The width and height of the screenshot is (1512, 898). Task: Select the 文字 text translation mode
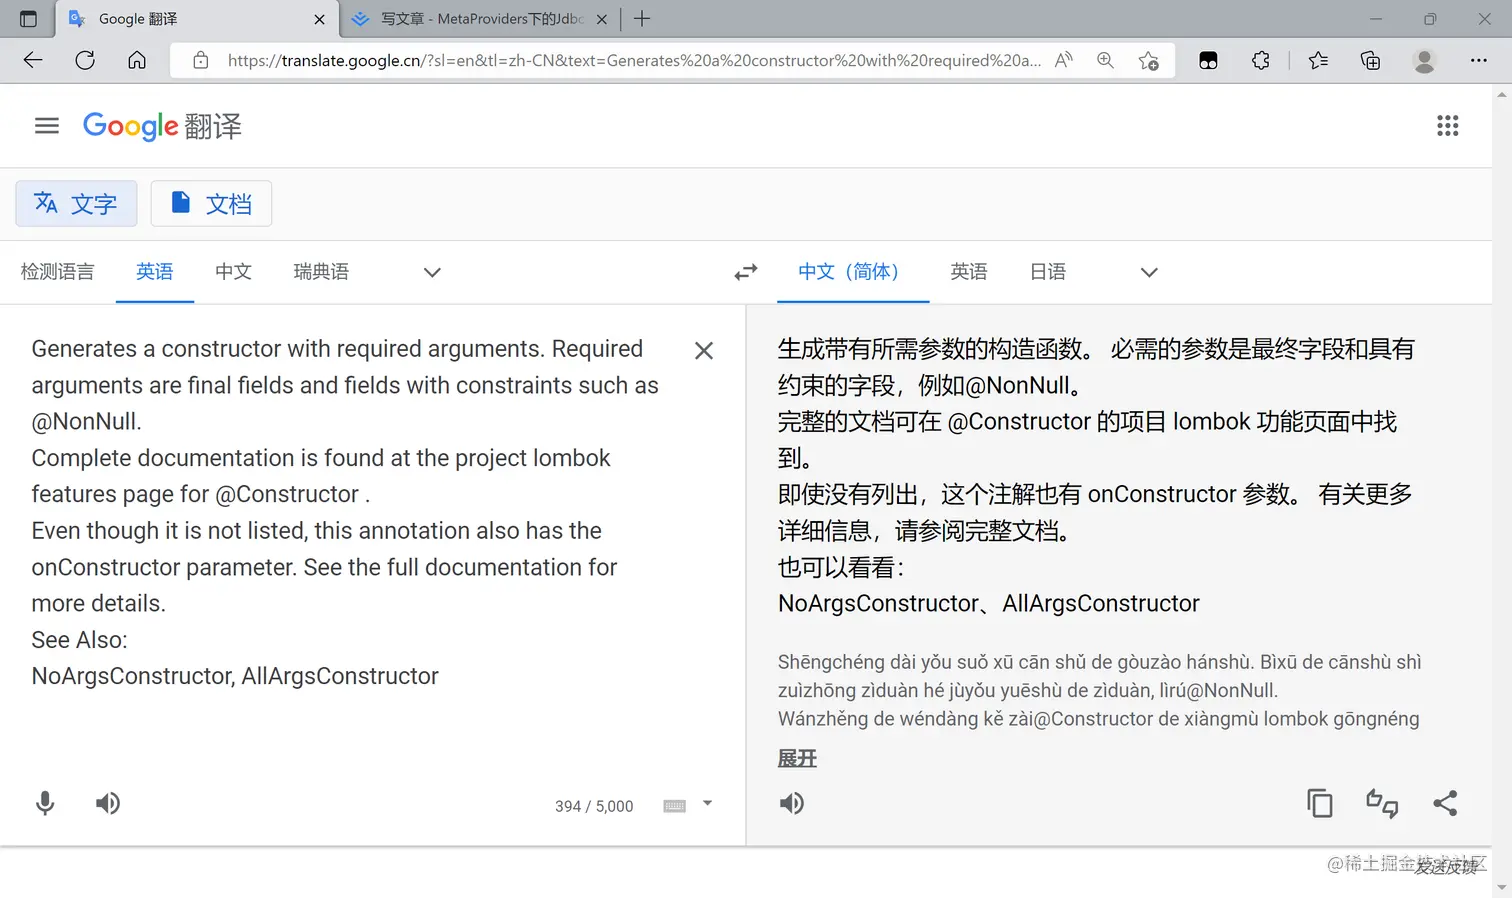[x=76, y=204]
